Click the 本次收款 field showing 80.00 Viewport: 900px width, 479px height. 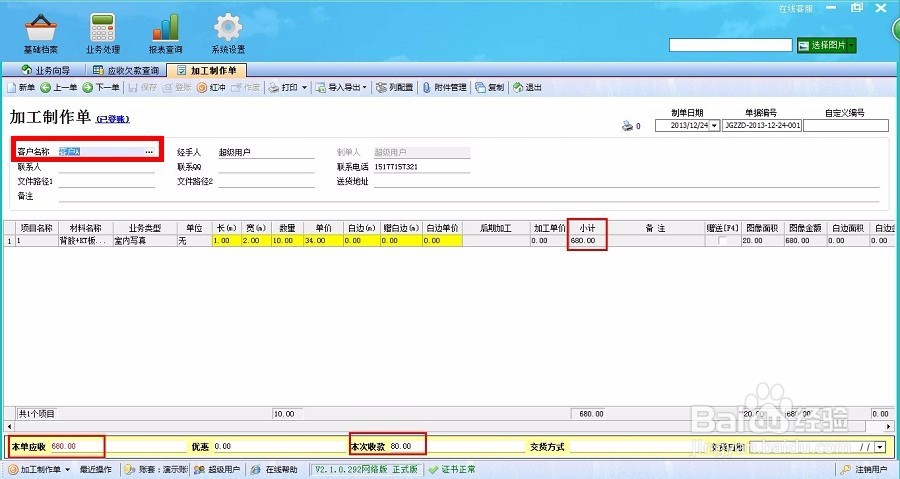pos(457,446)
